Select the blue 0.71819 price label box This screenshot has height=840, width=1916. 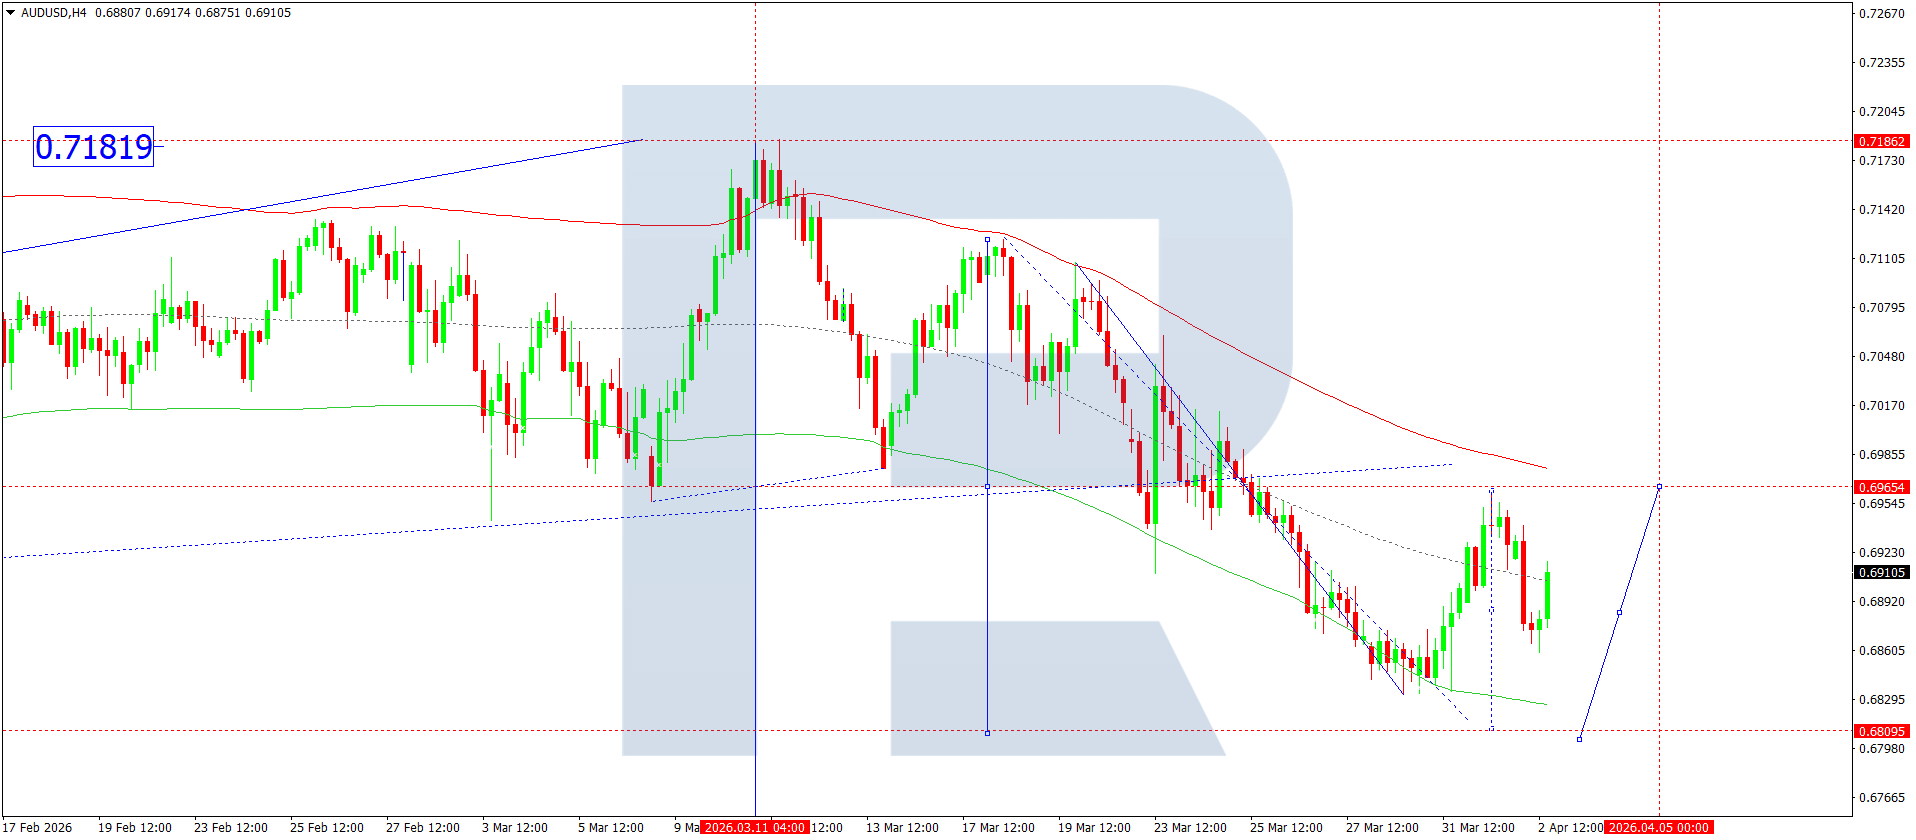93,147
